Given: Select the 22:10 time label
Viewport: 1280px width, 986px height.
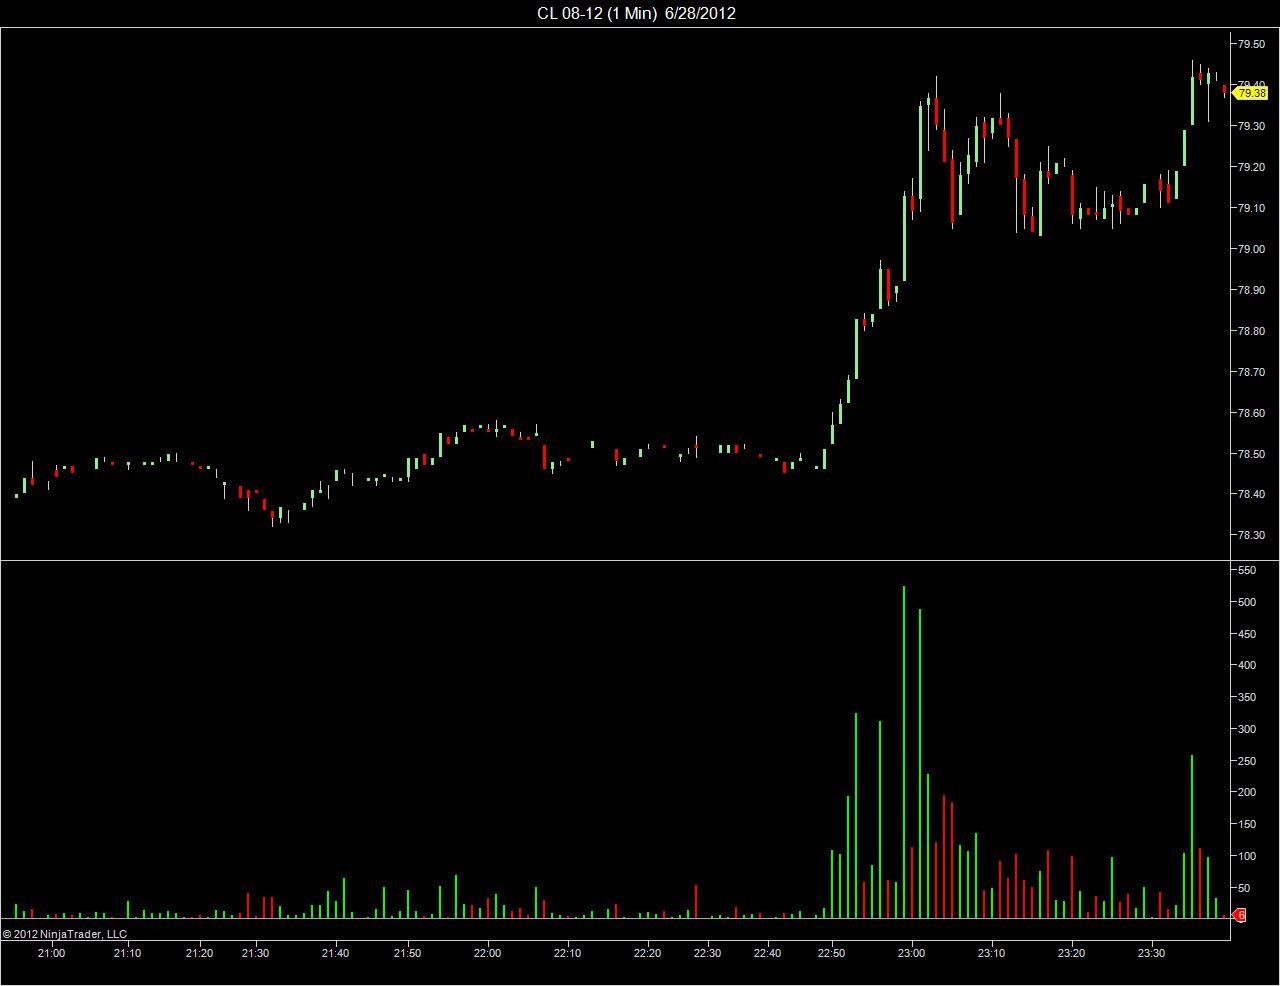Looking at the screenshot, I should pyautogui.click(x=568, y=953).
